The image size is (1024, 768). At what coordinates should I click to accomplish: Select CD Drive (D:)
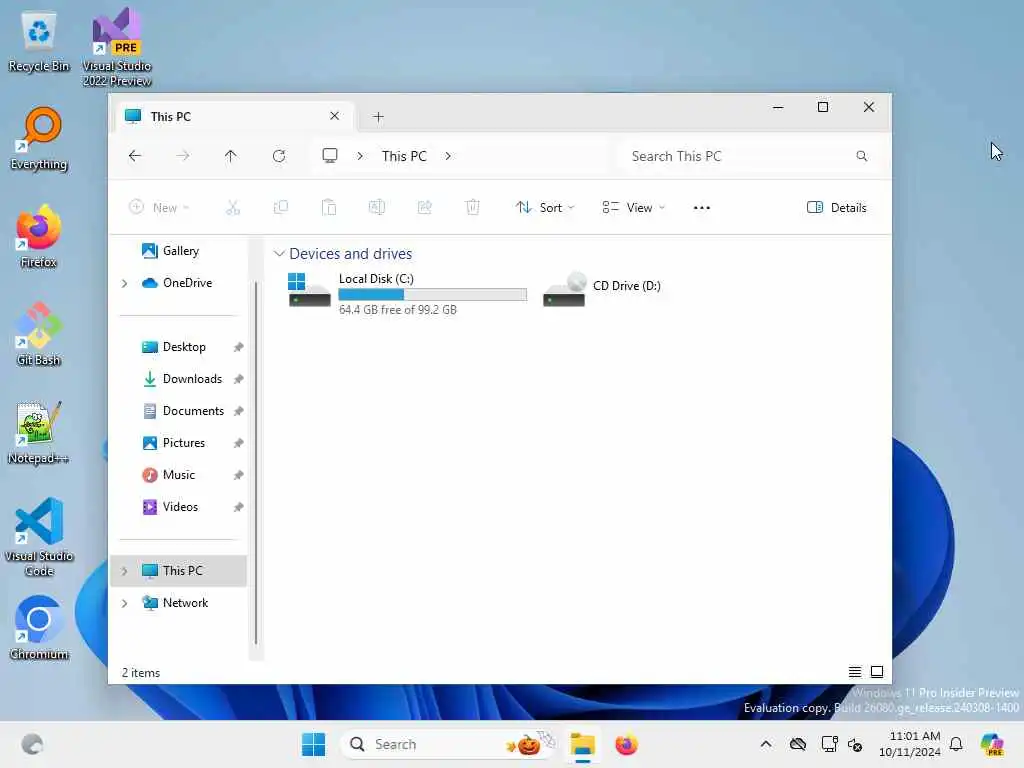tap(602, 289)
